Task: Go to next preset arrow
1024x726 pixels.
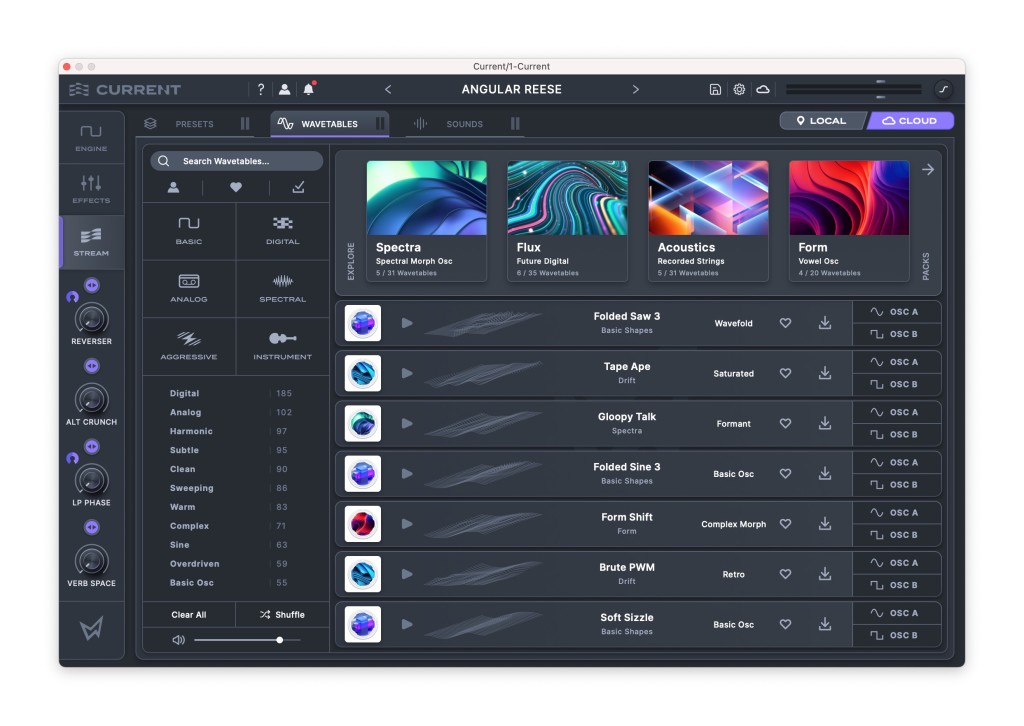Action: (x=635, y=89)
